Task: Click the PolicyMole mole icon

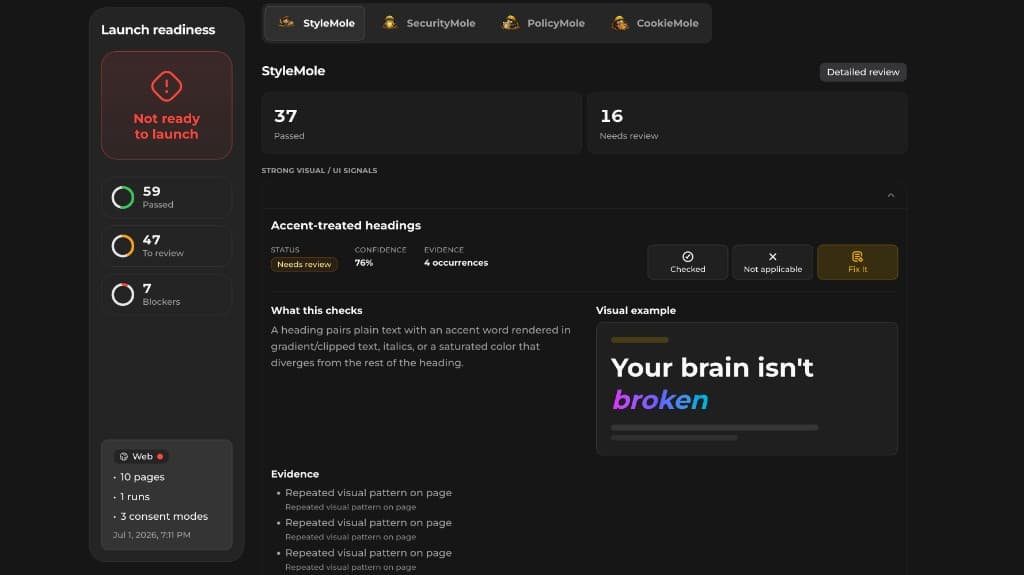Action: tap(510, 23)
